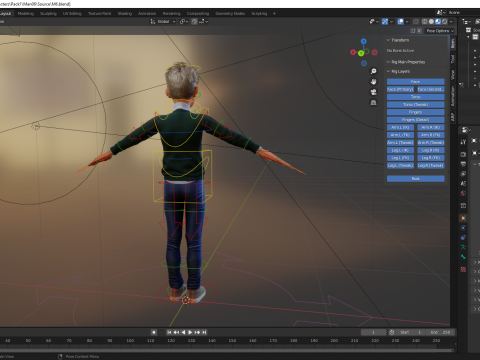Open the Pose Options dropdown

click(x=440, y=31)
